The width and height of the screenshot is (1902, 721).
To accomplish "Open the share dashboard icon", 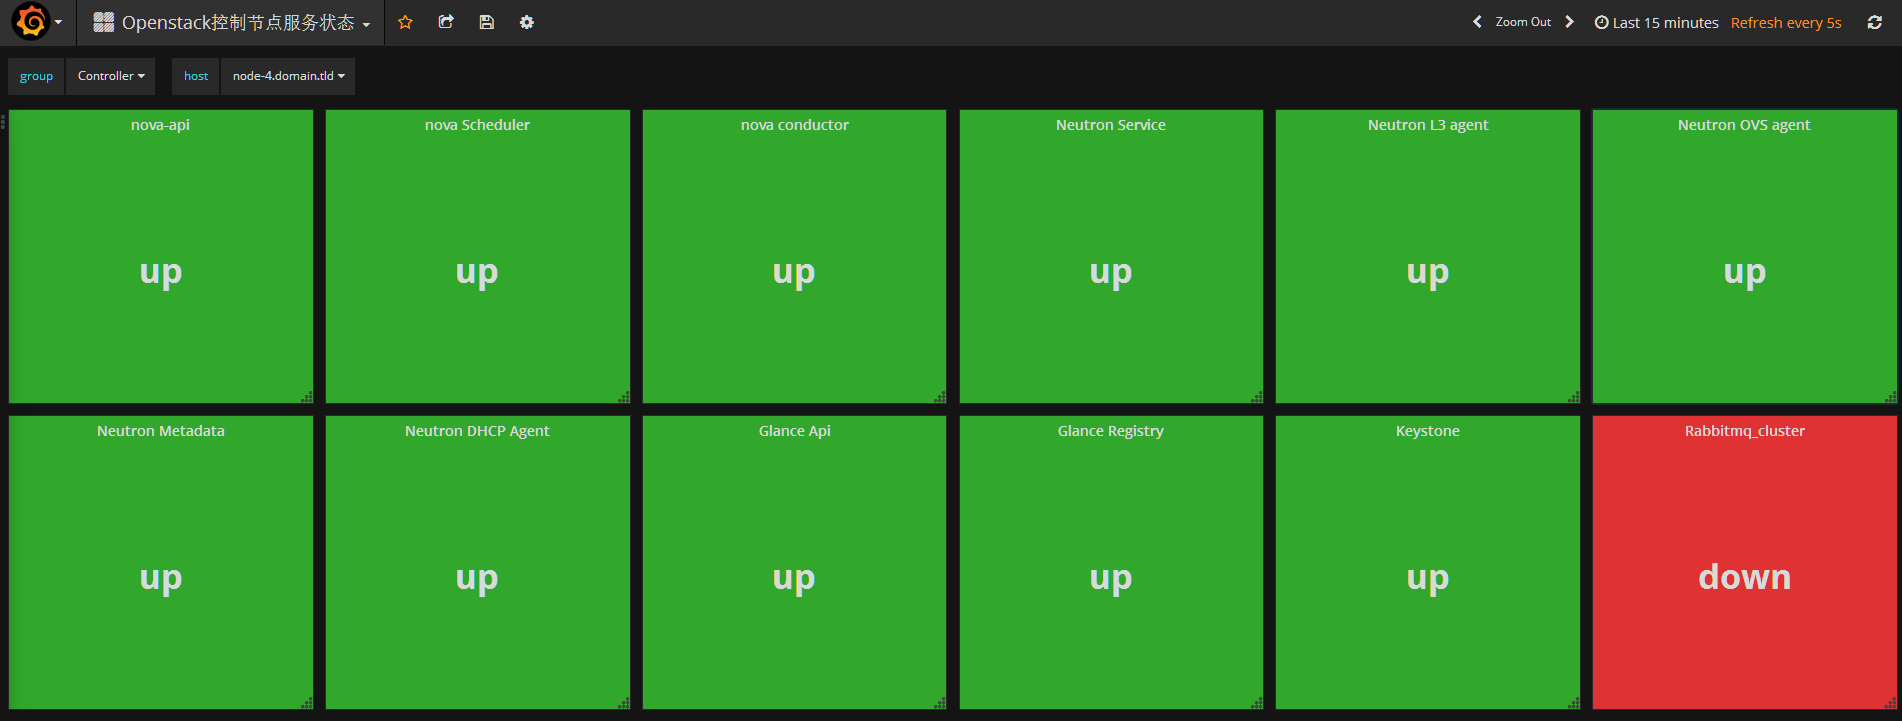I will pos(446,22).
